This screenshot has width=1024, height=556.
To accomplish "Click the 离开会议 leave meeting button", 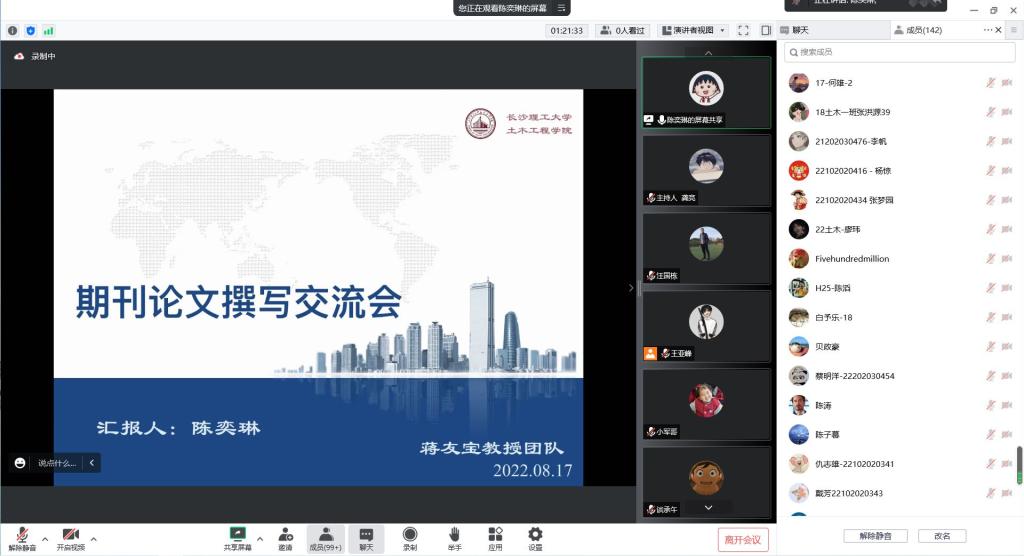I will (x=743, y=540).
